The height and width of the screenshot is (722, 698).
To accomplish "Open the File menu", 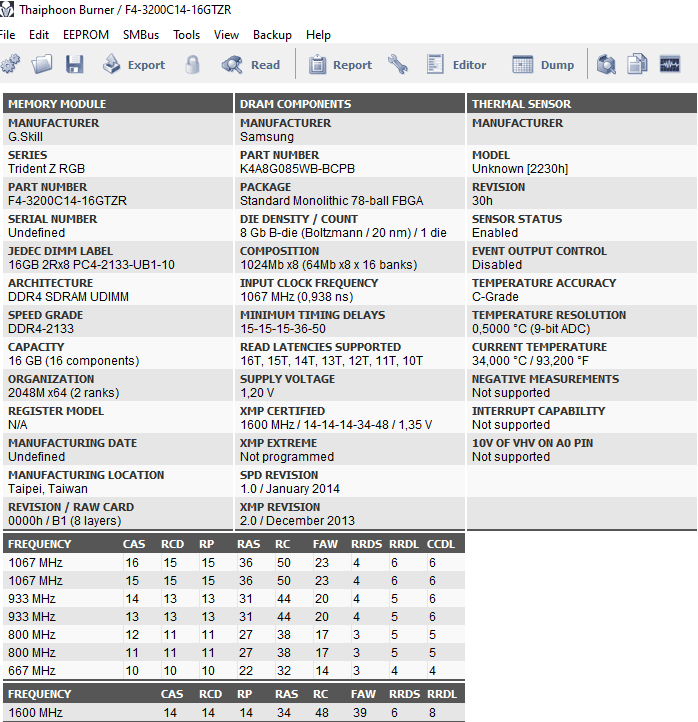I will 7,35.
